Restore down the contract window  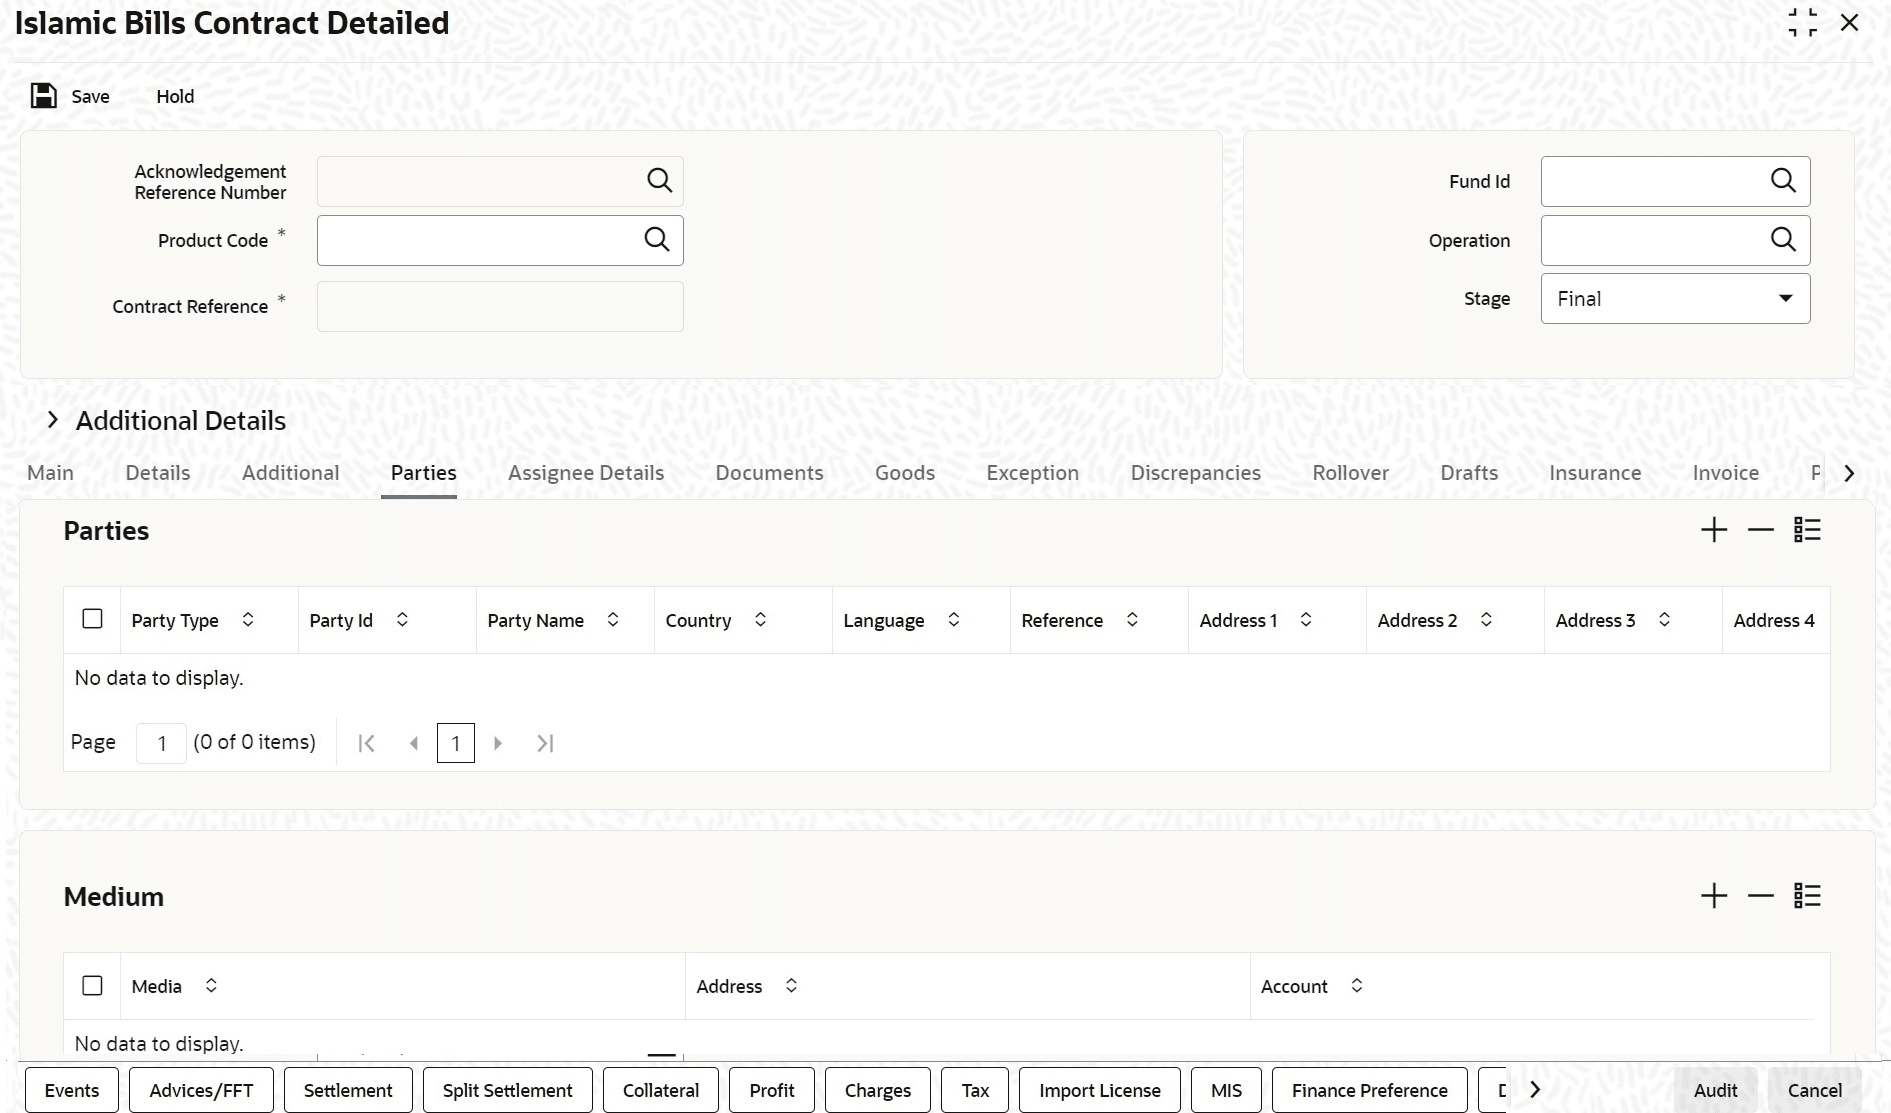(x=1802, y=22)
